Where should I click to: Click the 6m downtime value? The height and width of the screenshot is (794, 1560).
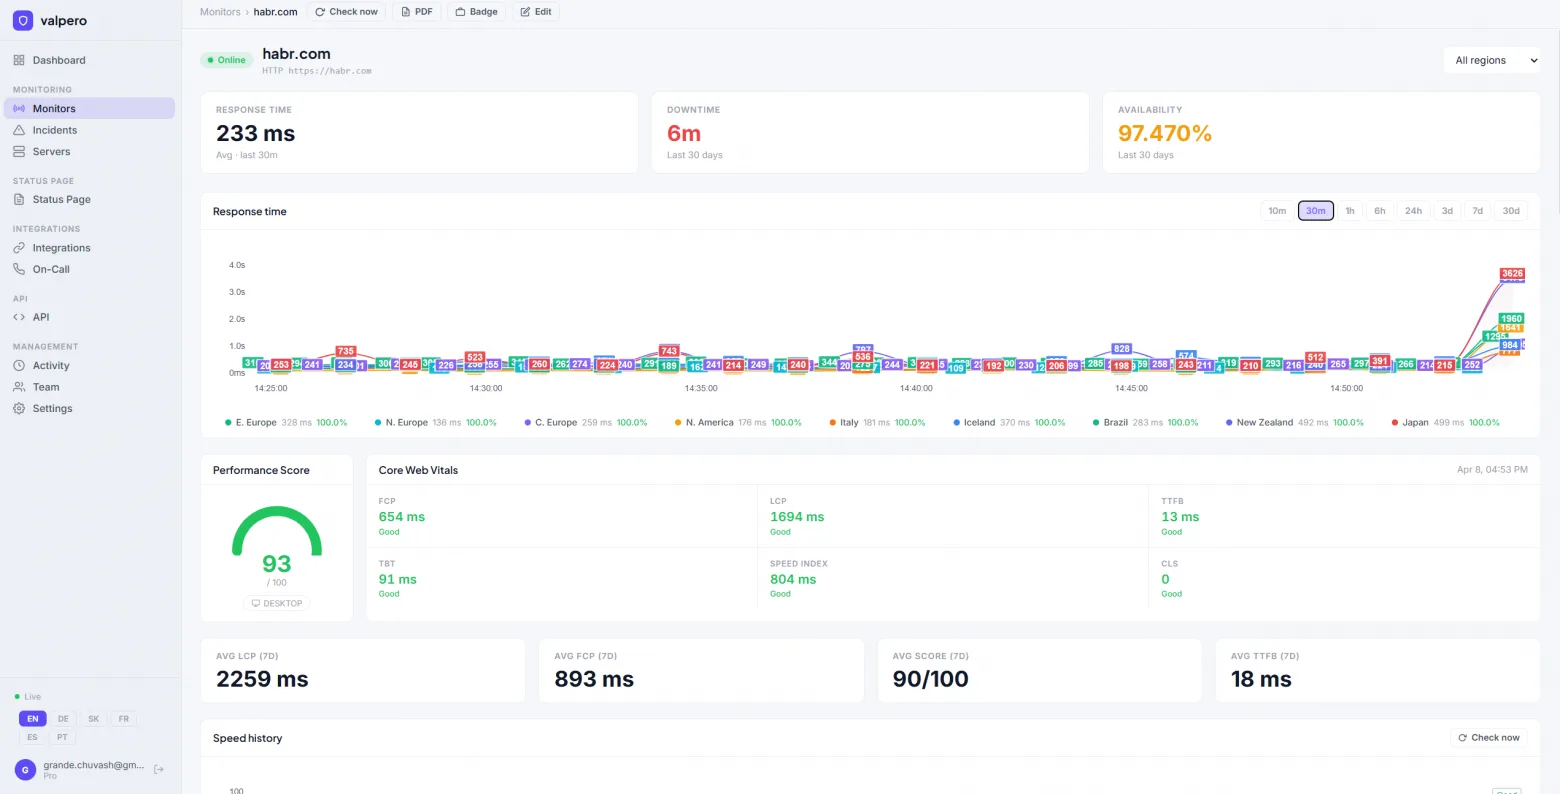(684, 133)
